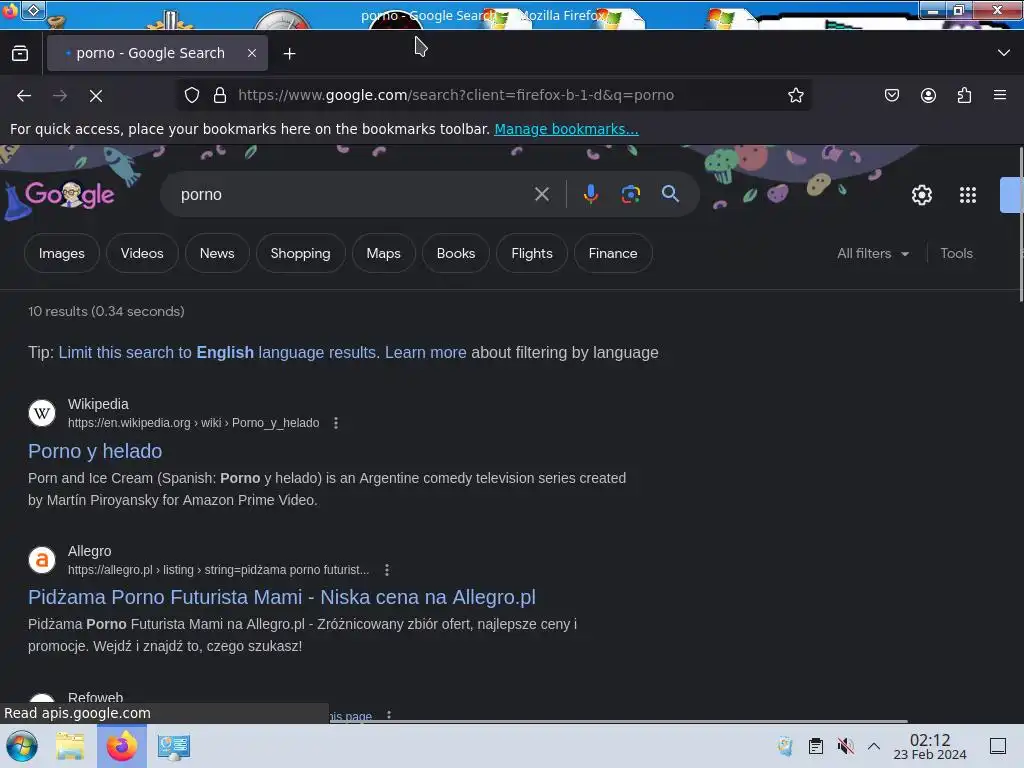1024x768 pixels.
Task: Open the Manage bookmarks link
Action: click(x=566, y=129)
